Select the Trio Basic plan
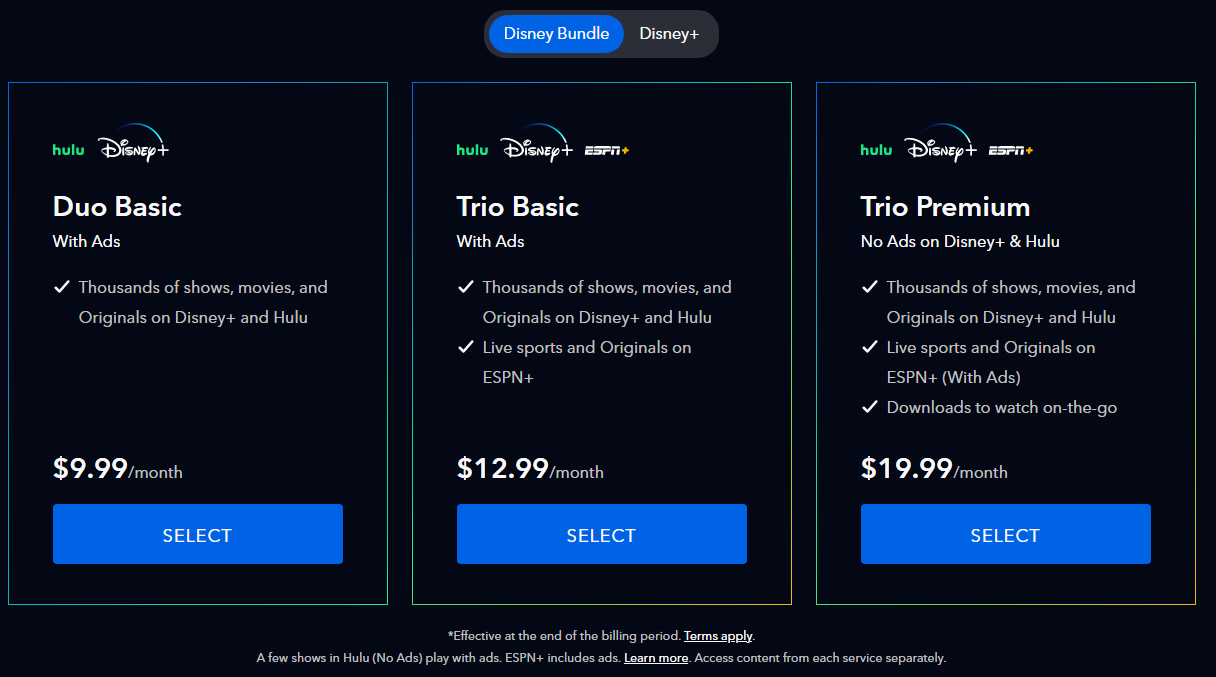This screenshot has height=677, width=1216. tap(601, 534)
